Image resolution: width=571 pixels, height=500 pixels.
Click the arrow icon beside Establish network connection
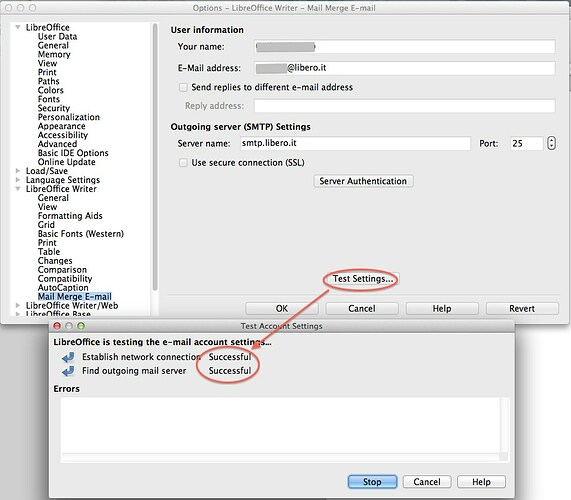68,357
